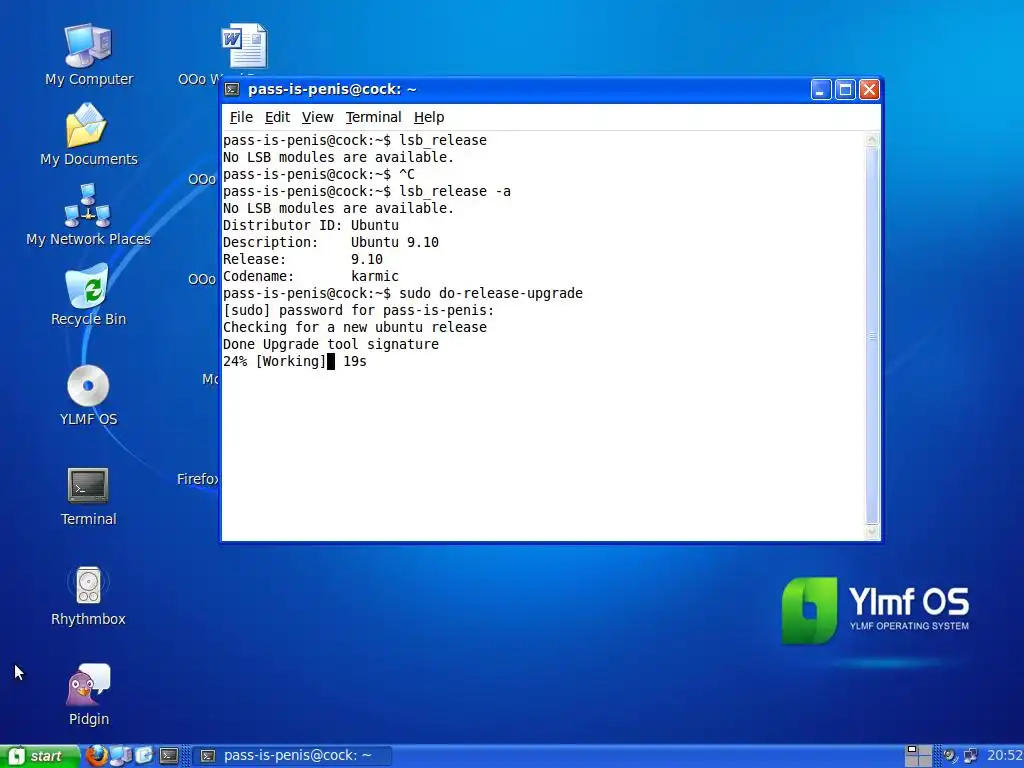The height and width of the screenshot is (768, 1024).
Task: Click '24% [Working]' progress line
Action: tap(295, 361)
